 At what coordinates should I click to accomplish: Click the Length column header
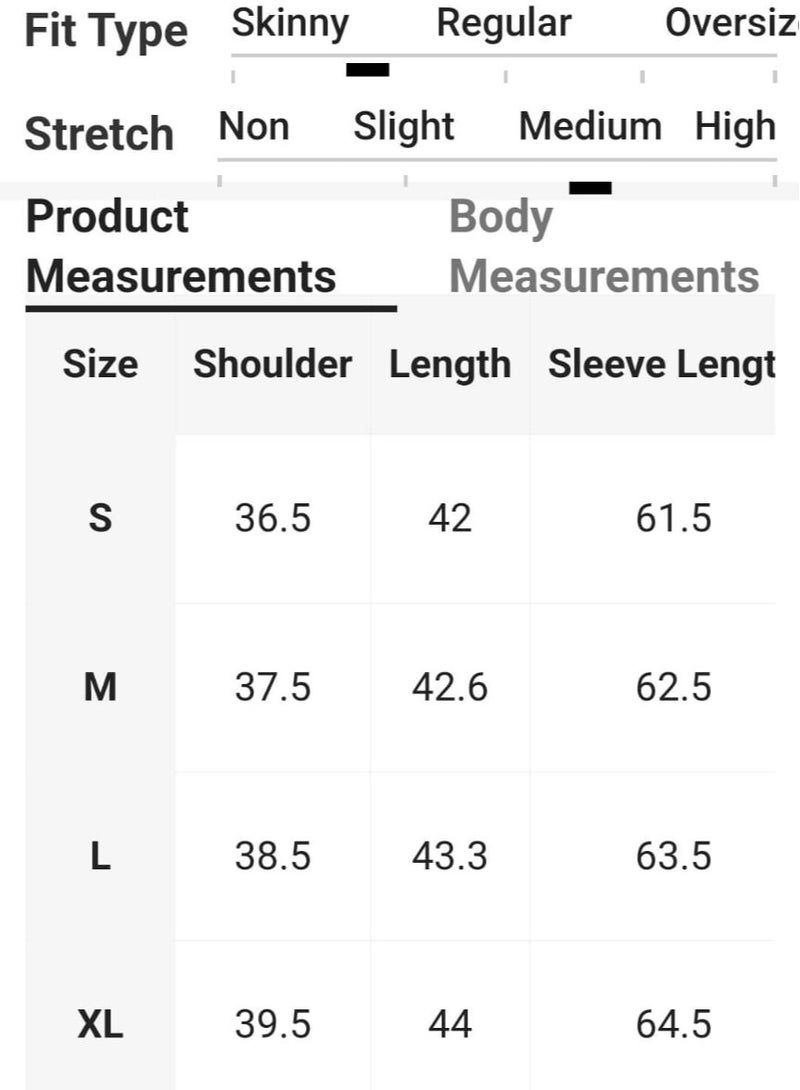[x=450, y=365]
